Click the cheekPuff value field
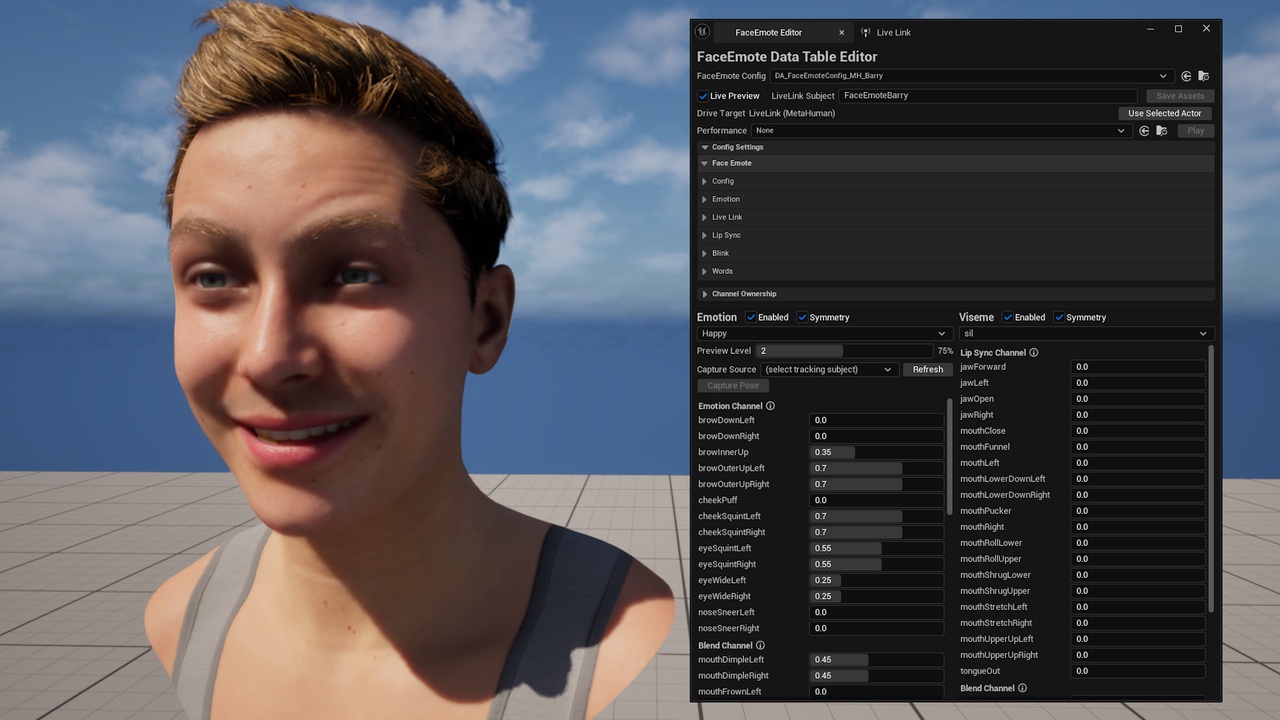The width and height of the screenshot is (1280, 720). [876, 500]
